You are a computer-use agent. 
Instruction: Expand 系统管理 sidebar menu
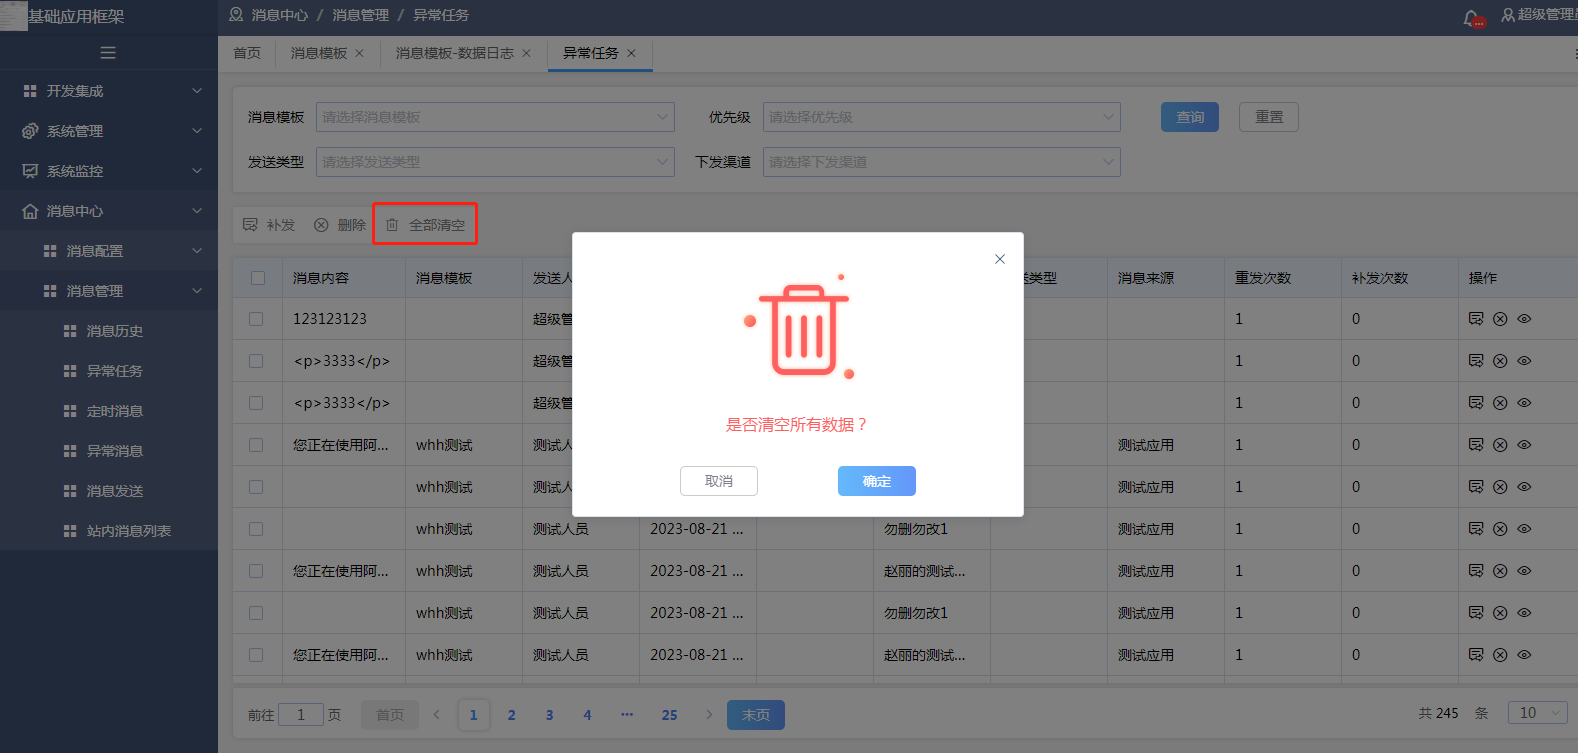pos(109,131)
